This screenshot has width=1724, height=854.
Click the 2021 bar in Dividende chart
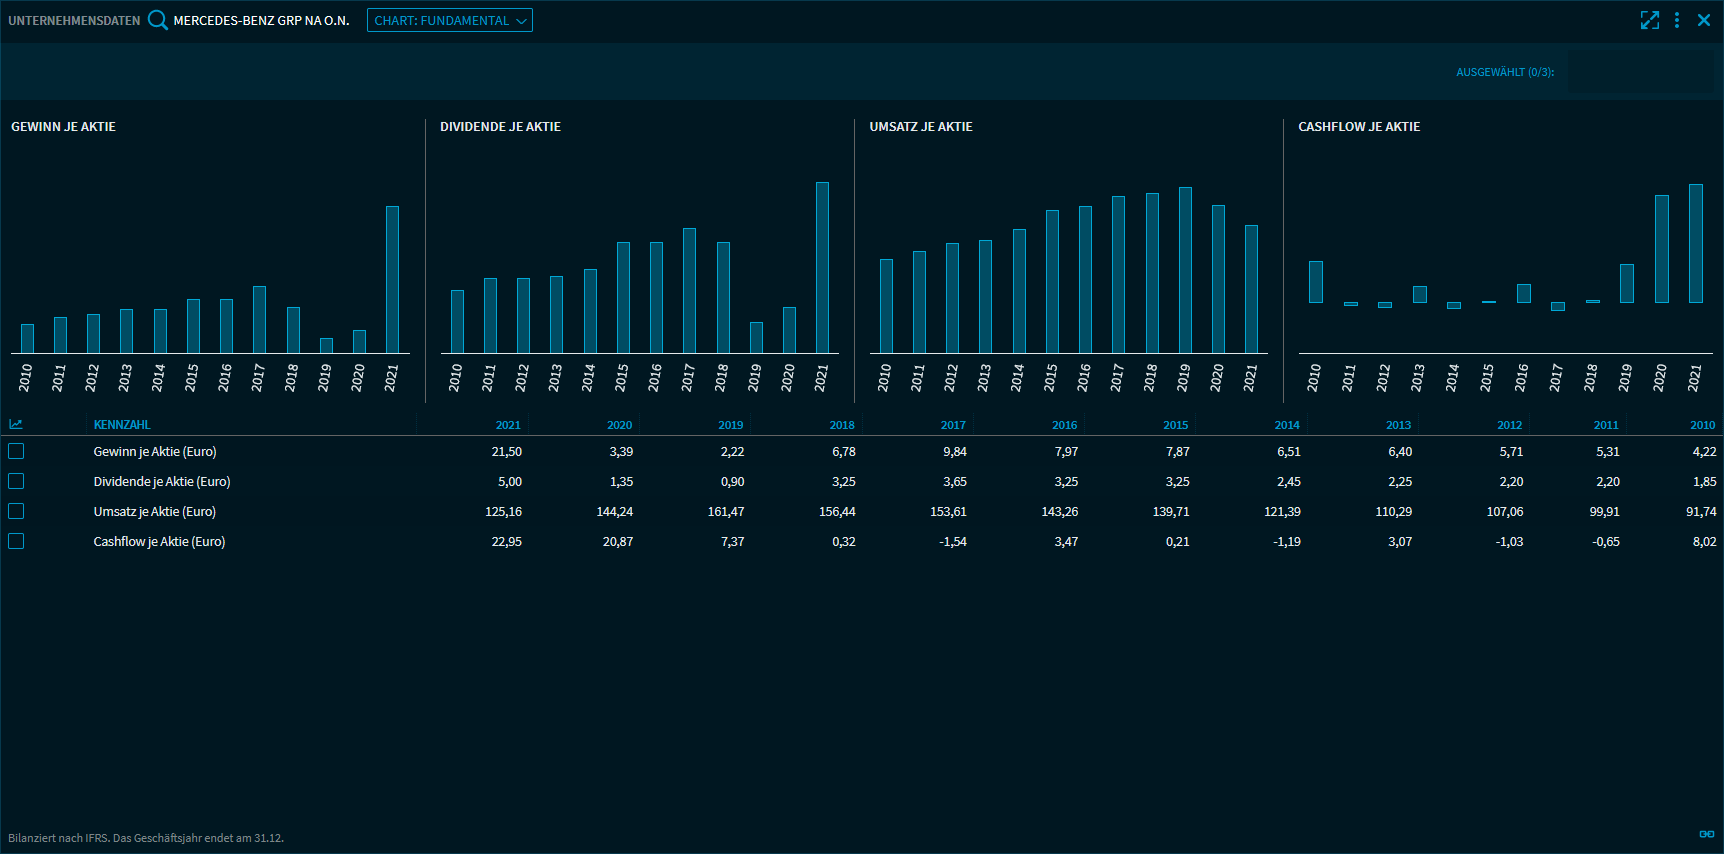click(x=822, y=267)
